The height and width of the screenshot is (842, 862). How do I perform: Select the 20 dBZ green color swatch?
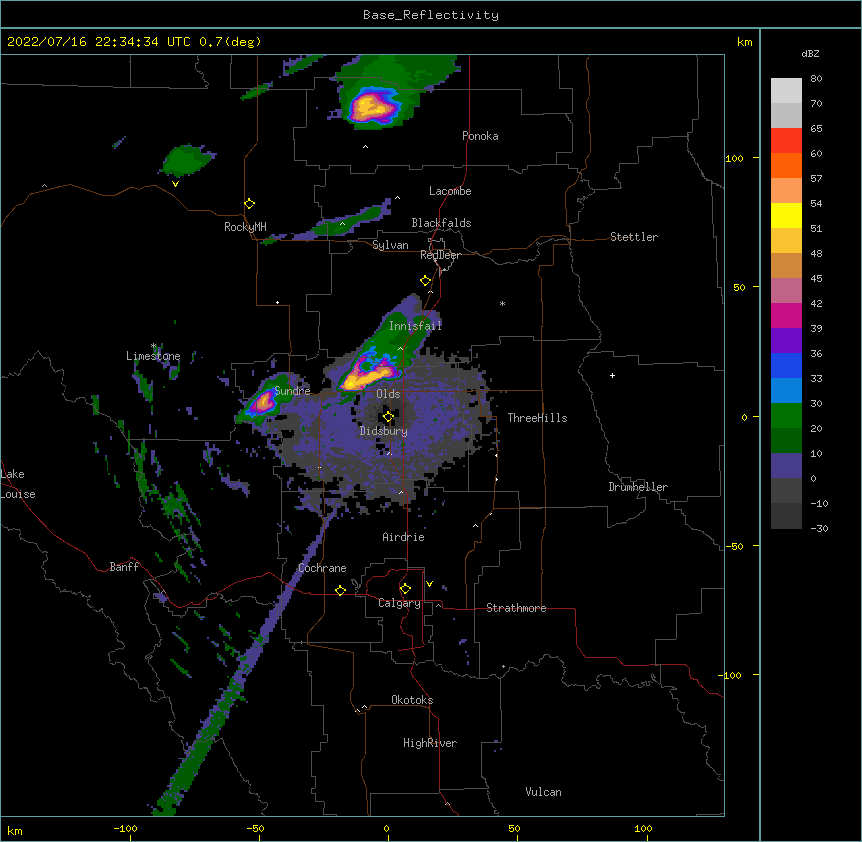(786, 440)
